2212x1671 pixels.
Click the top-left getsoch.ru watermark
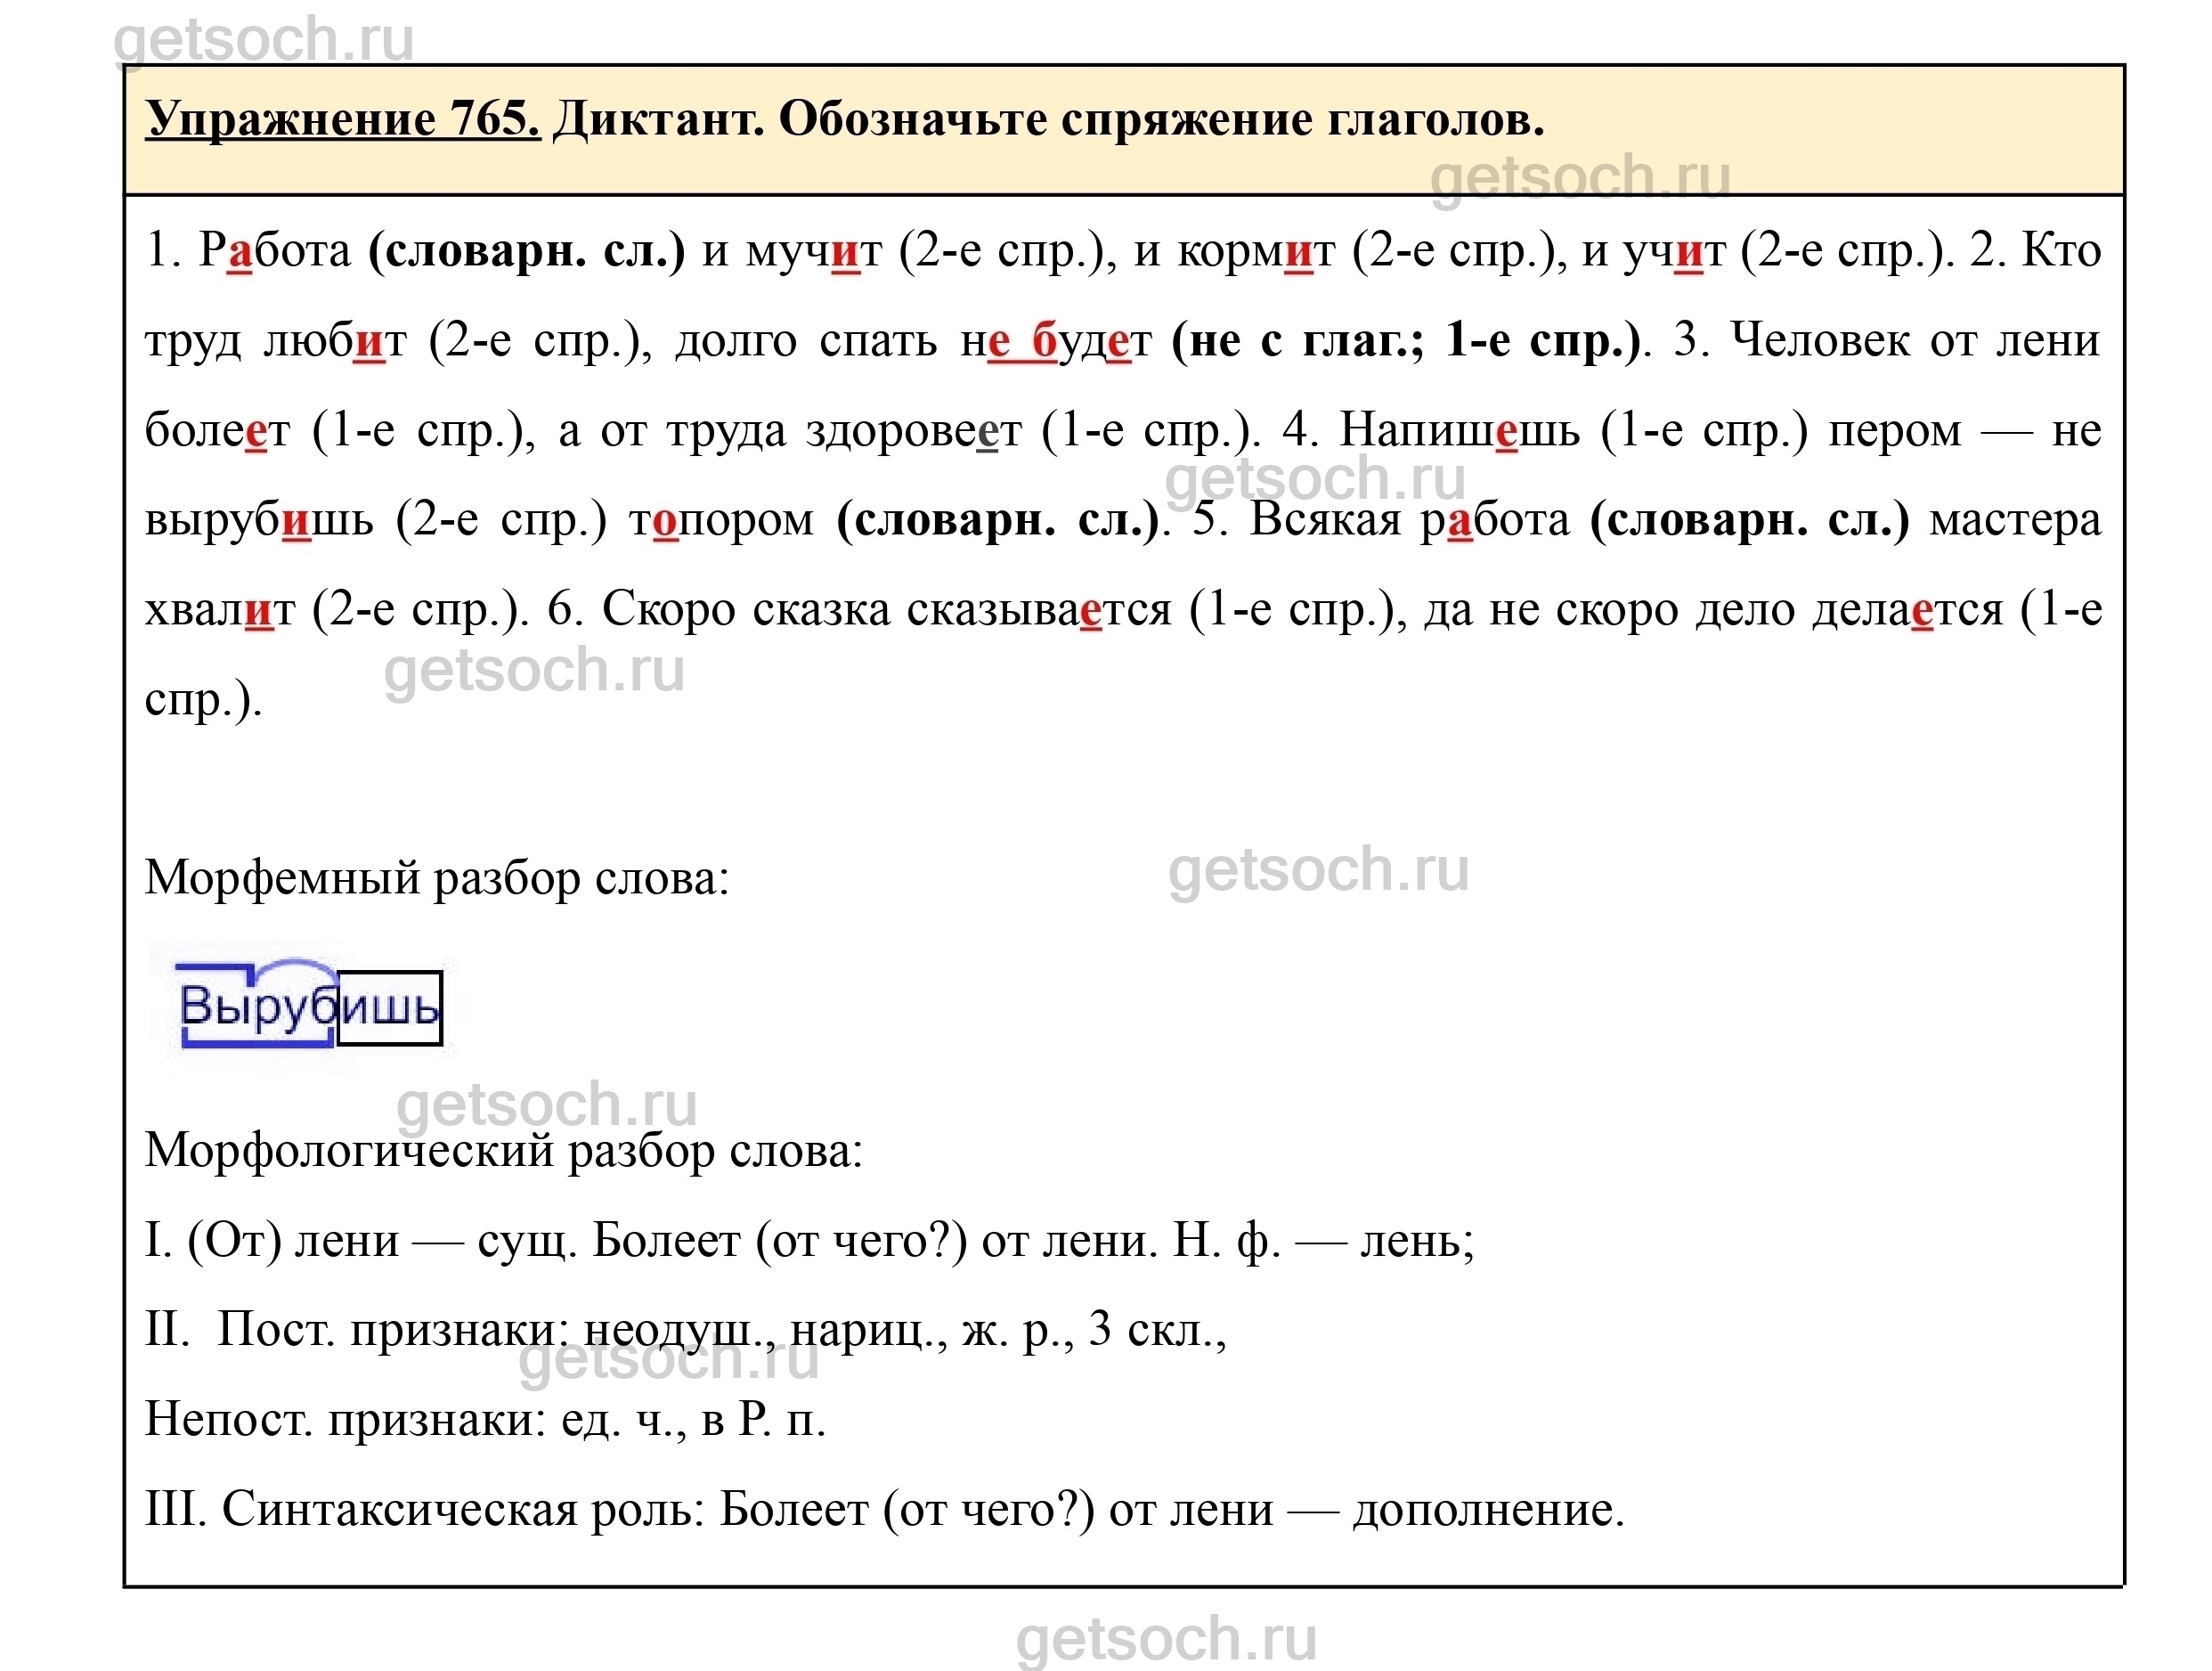pos(263,40)
